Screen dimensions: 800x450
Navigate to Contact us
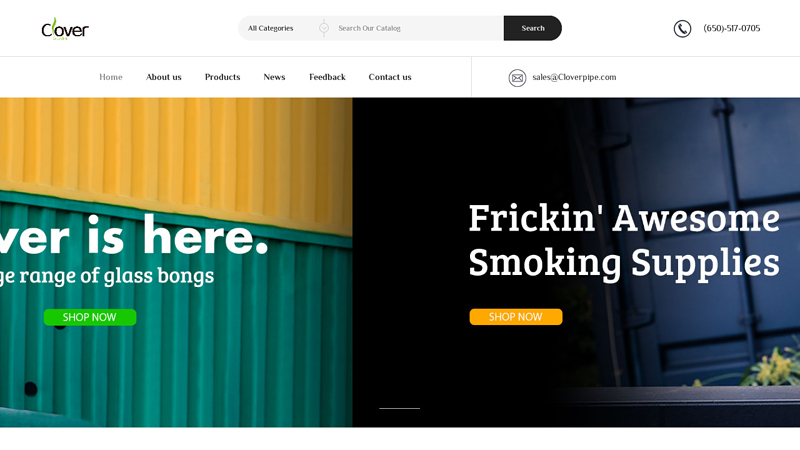pos(390,77)
